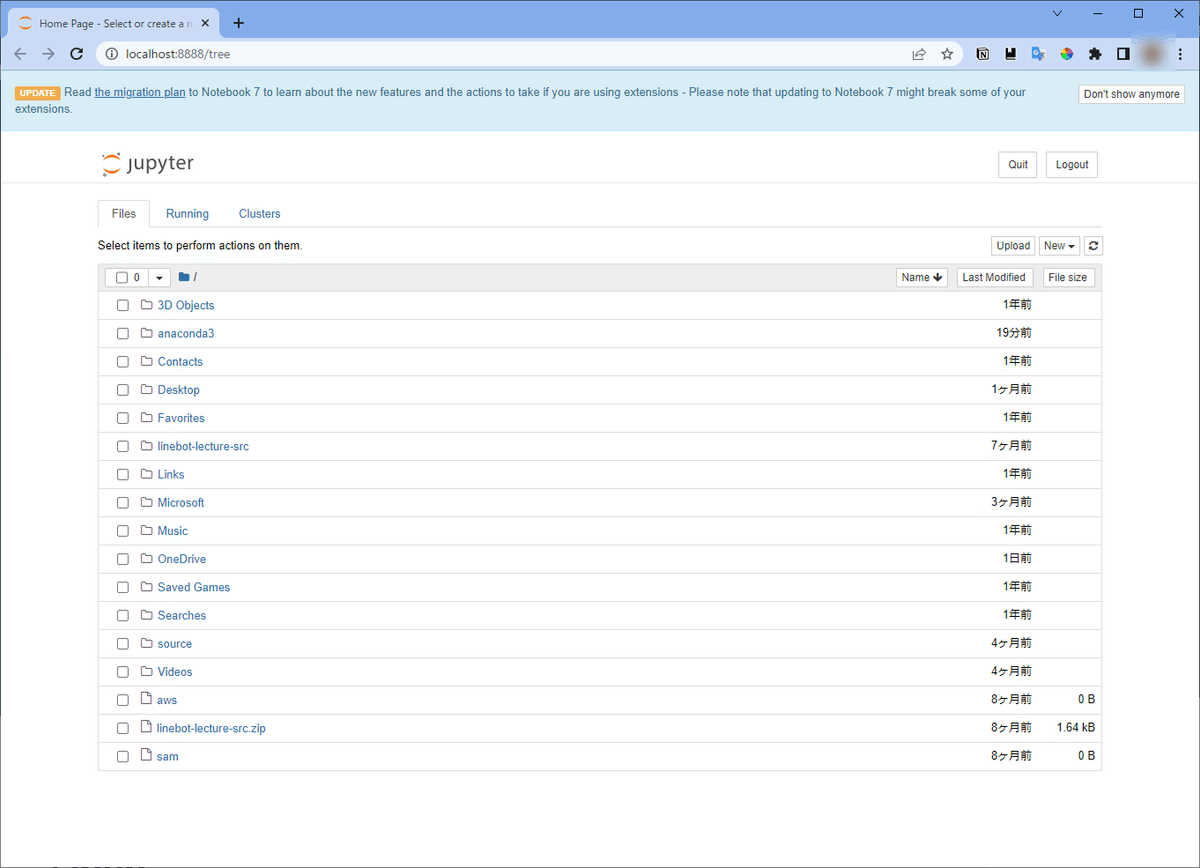This screenshot has height=868, width=1200.
Task: Sort the list by File size
Action: 1068,277
